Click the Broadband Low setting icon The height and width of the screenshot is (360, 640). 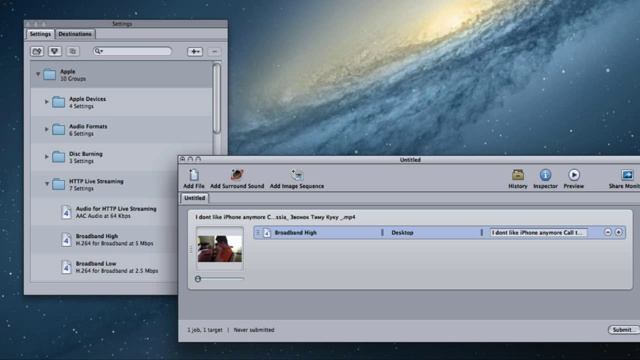[66, 267]
